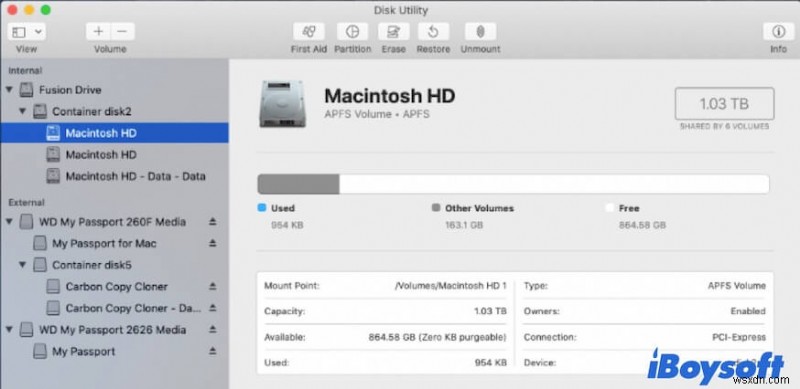
Task: Run First Aid from the toolbar
Action: 309,32
